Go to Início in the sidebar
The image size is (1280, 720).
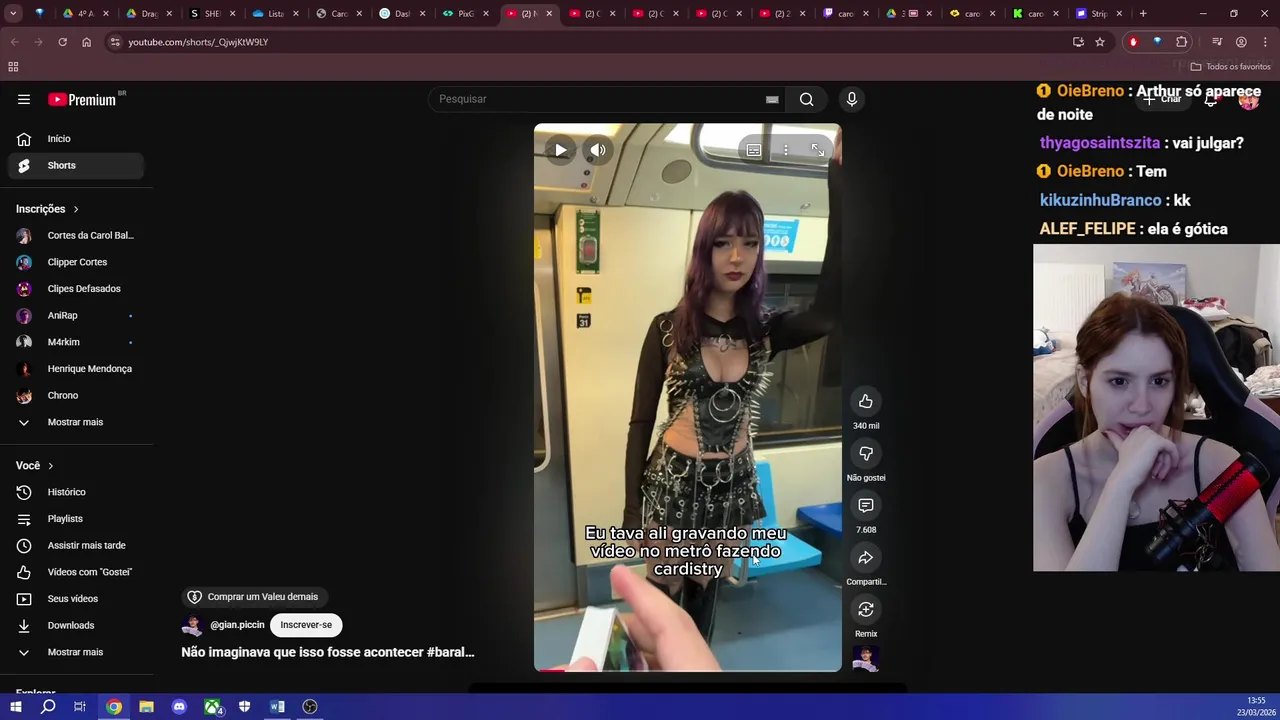[x=76, y=139]
